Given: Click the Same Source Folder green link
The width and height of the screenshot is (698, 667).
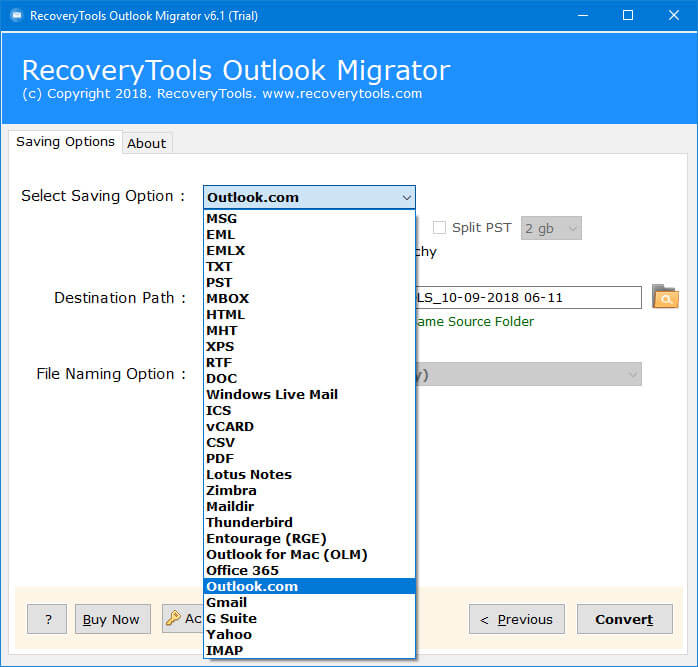Looking at the screenshot, I should [x=475, y=321].
